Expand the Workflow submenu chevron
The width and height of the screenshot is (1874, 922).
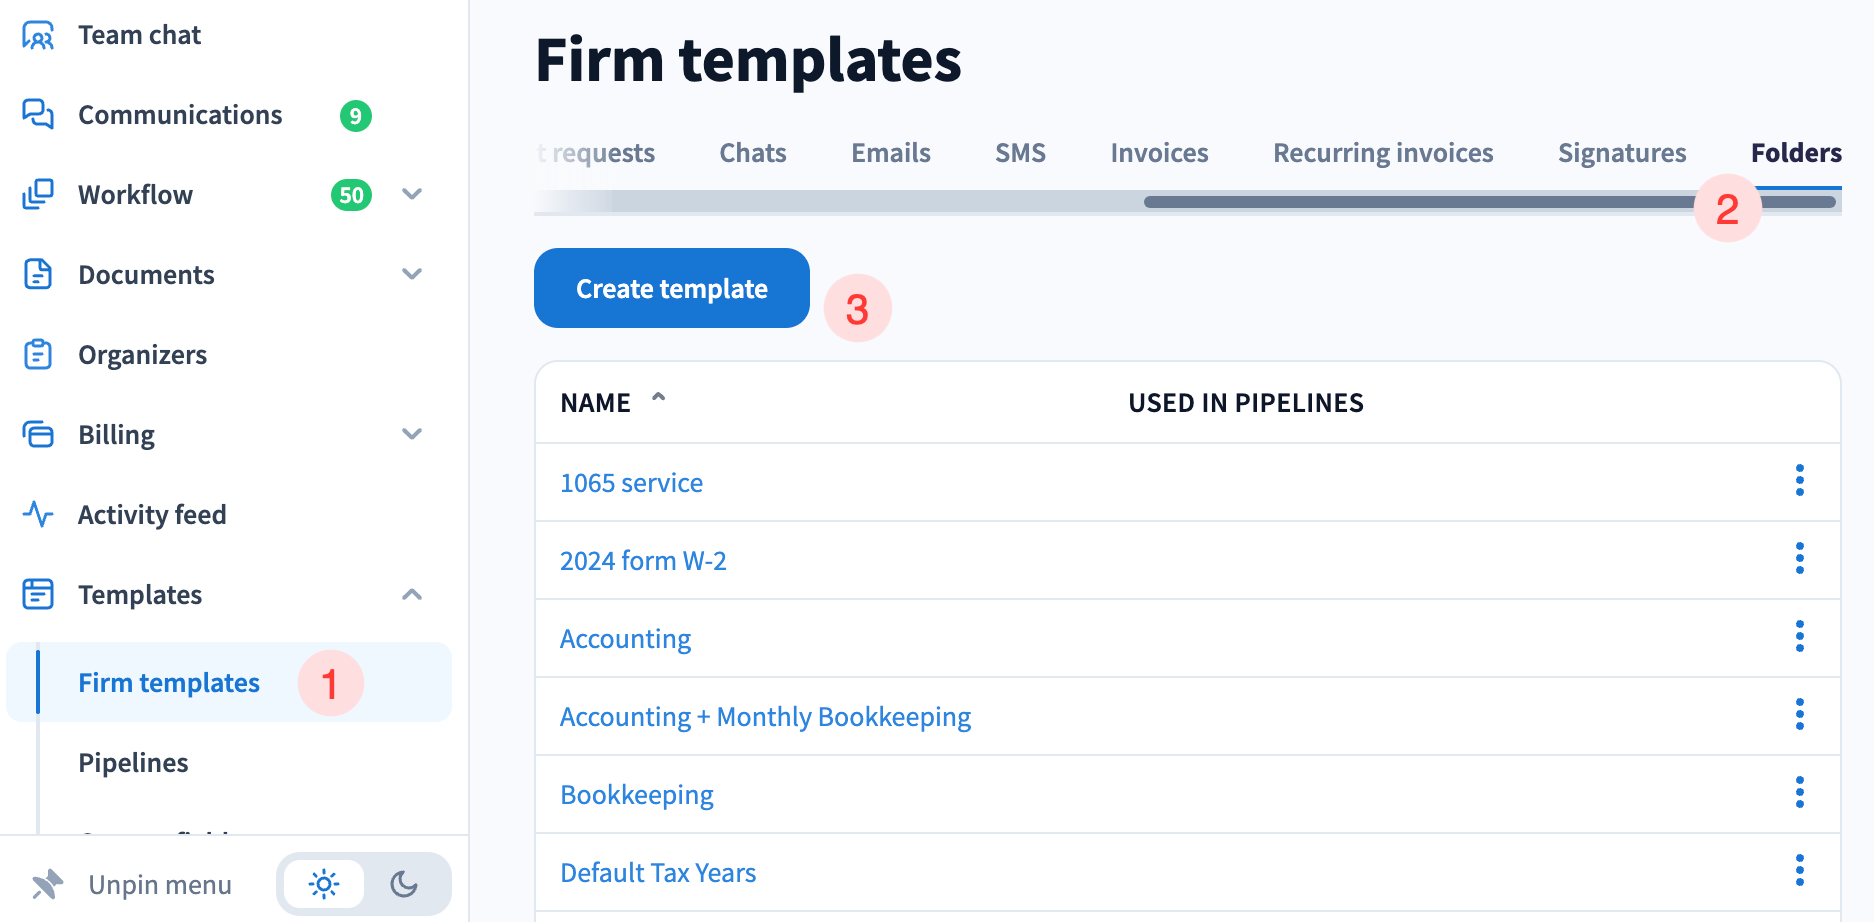[x=412, y=194]
